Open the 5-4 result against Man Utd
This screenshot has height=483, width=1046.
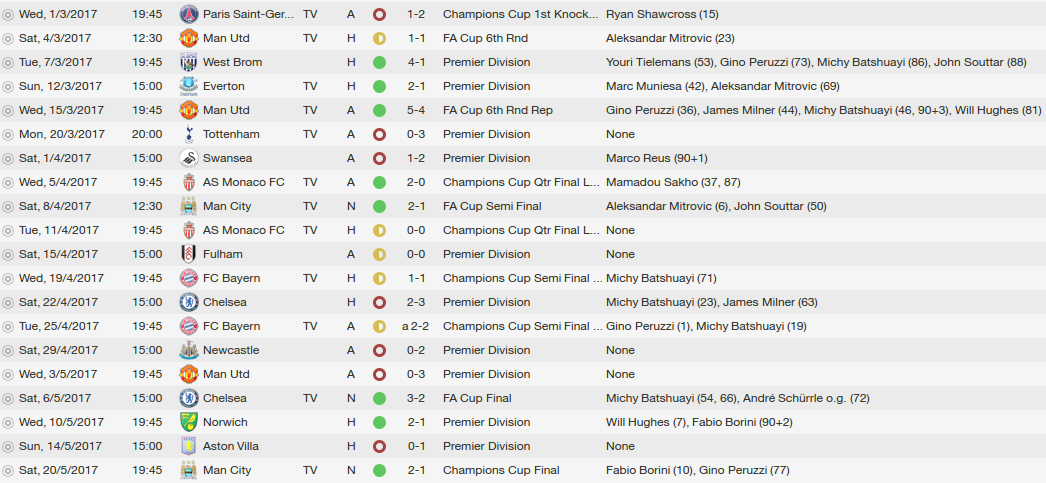pos(418,110)
